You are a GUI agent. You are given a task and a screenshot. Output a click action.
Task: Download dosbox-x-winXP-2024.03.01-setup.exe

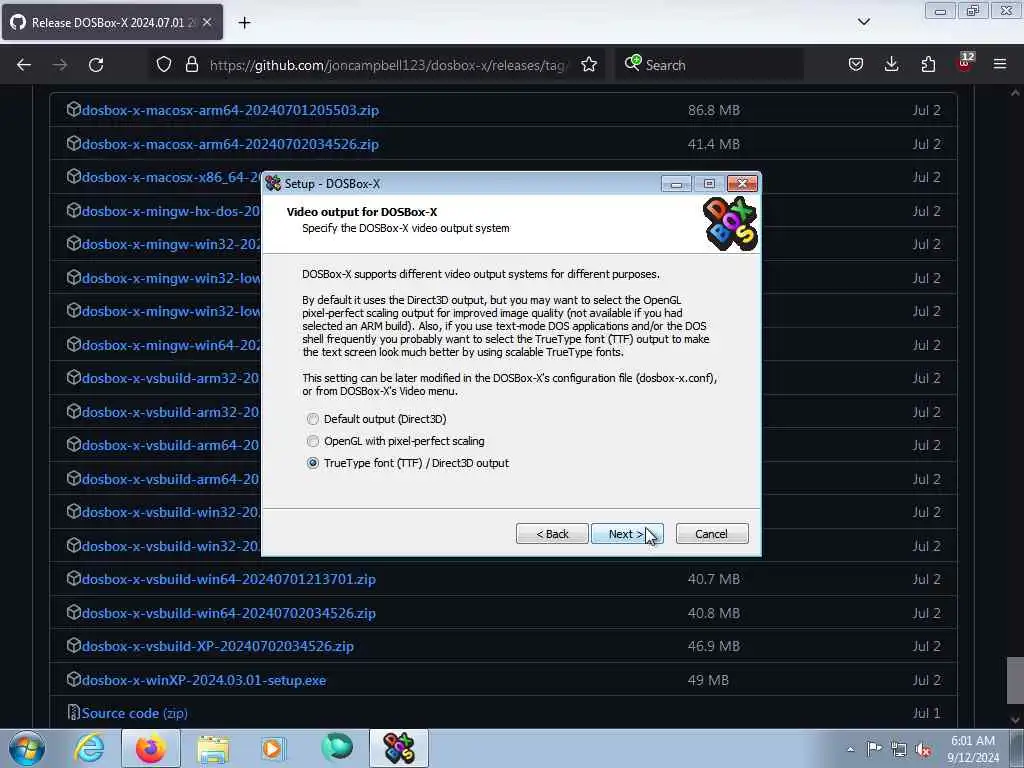[x=204, y=680]
